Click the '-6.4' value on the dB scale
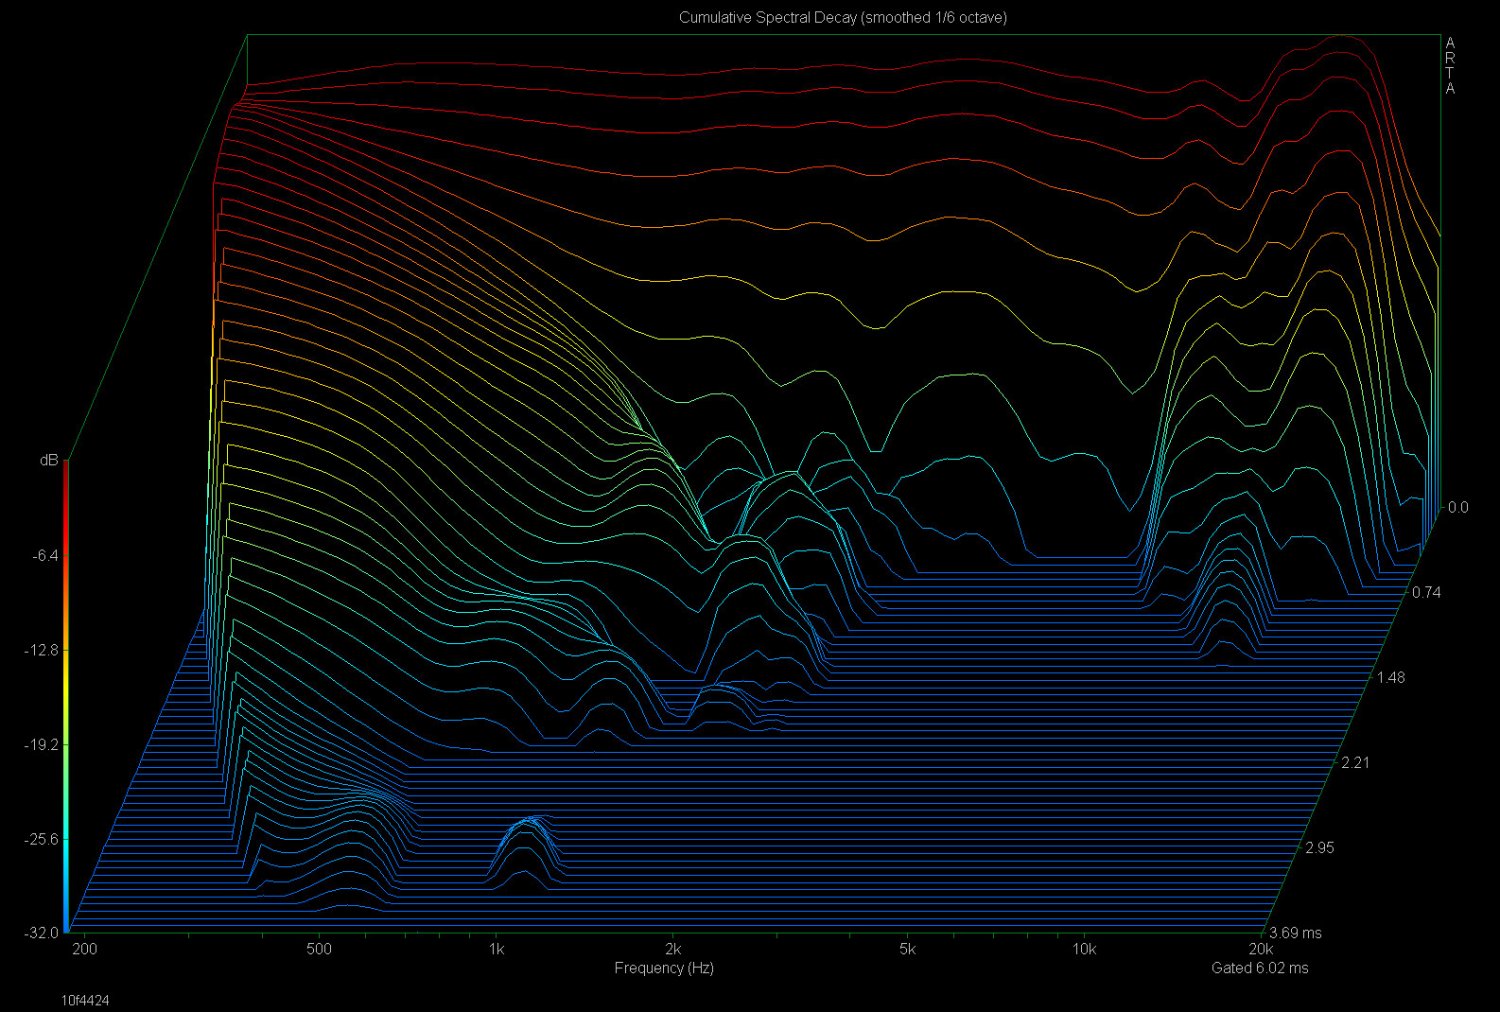 pyautogui.click(x=45, y=555)
